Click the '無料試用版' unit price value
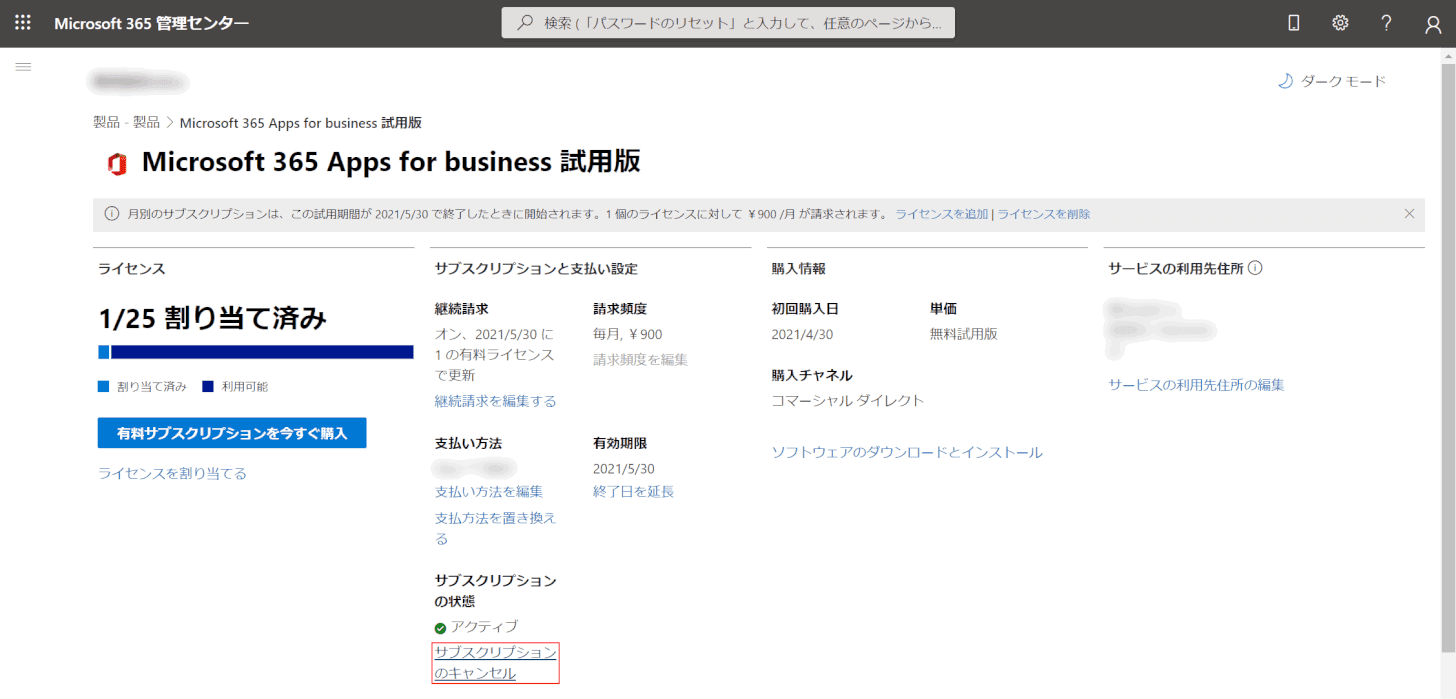This screenshot has width=1456, height=699. pos(963,334)
